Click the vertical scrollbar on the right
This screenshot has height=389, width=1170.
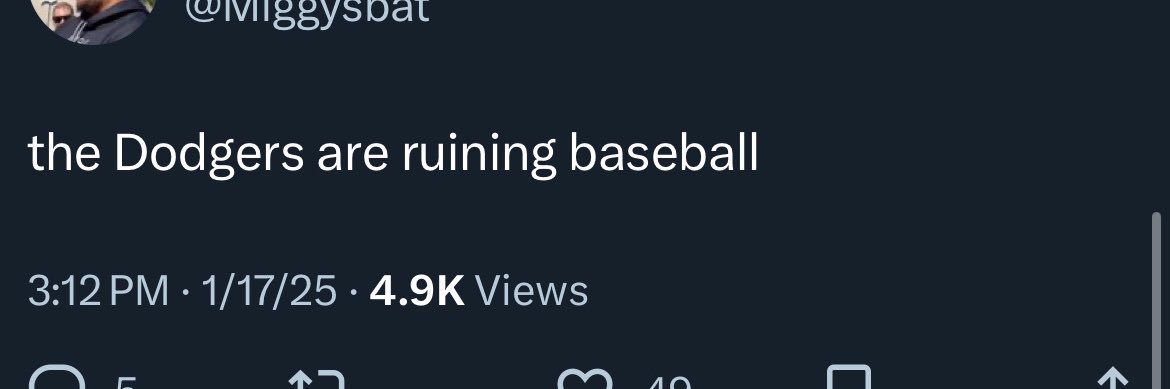click(1156, 301)
